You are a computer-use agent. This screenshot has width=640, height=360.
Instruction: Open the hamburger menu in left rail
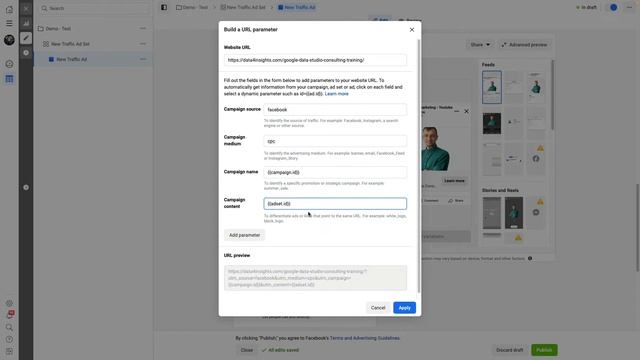pyautogui.click(x=9, y=23)
